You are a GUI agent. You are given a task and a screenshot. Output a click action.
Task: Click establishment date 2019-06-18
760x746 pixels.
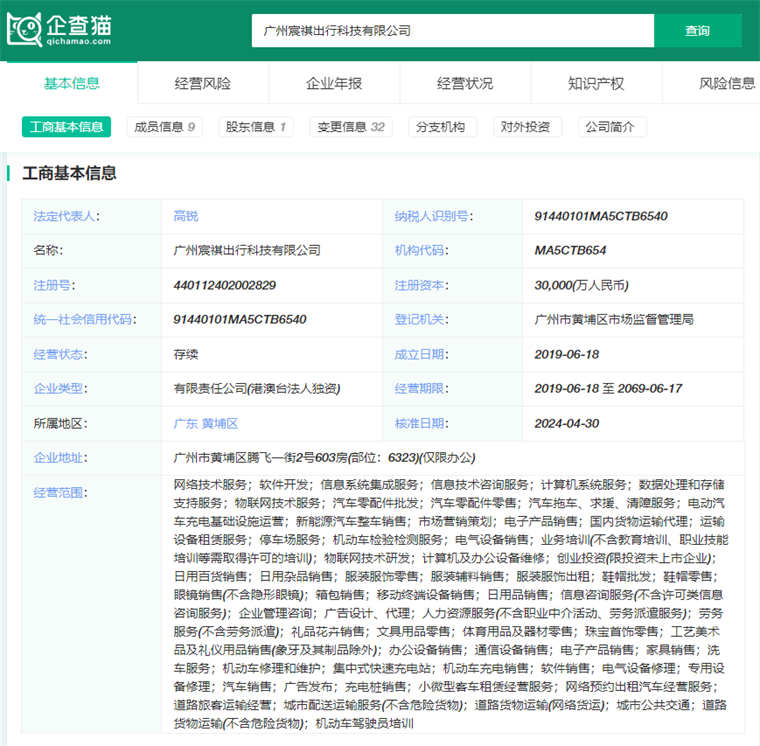(x=567, y=354)
